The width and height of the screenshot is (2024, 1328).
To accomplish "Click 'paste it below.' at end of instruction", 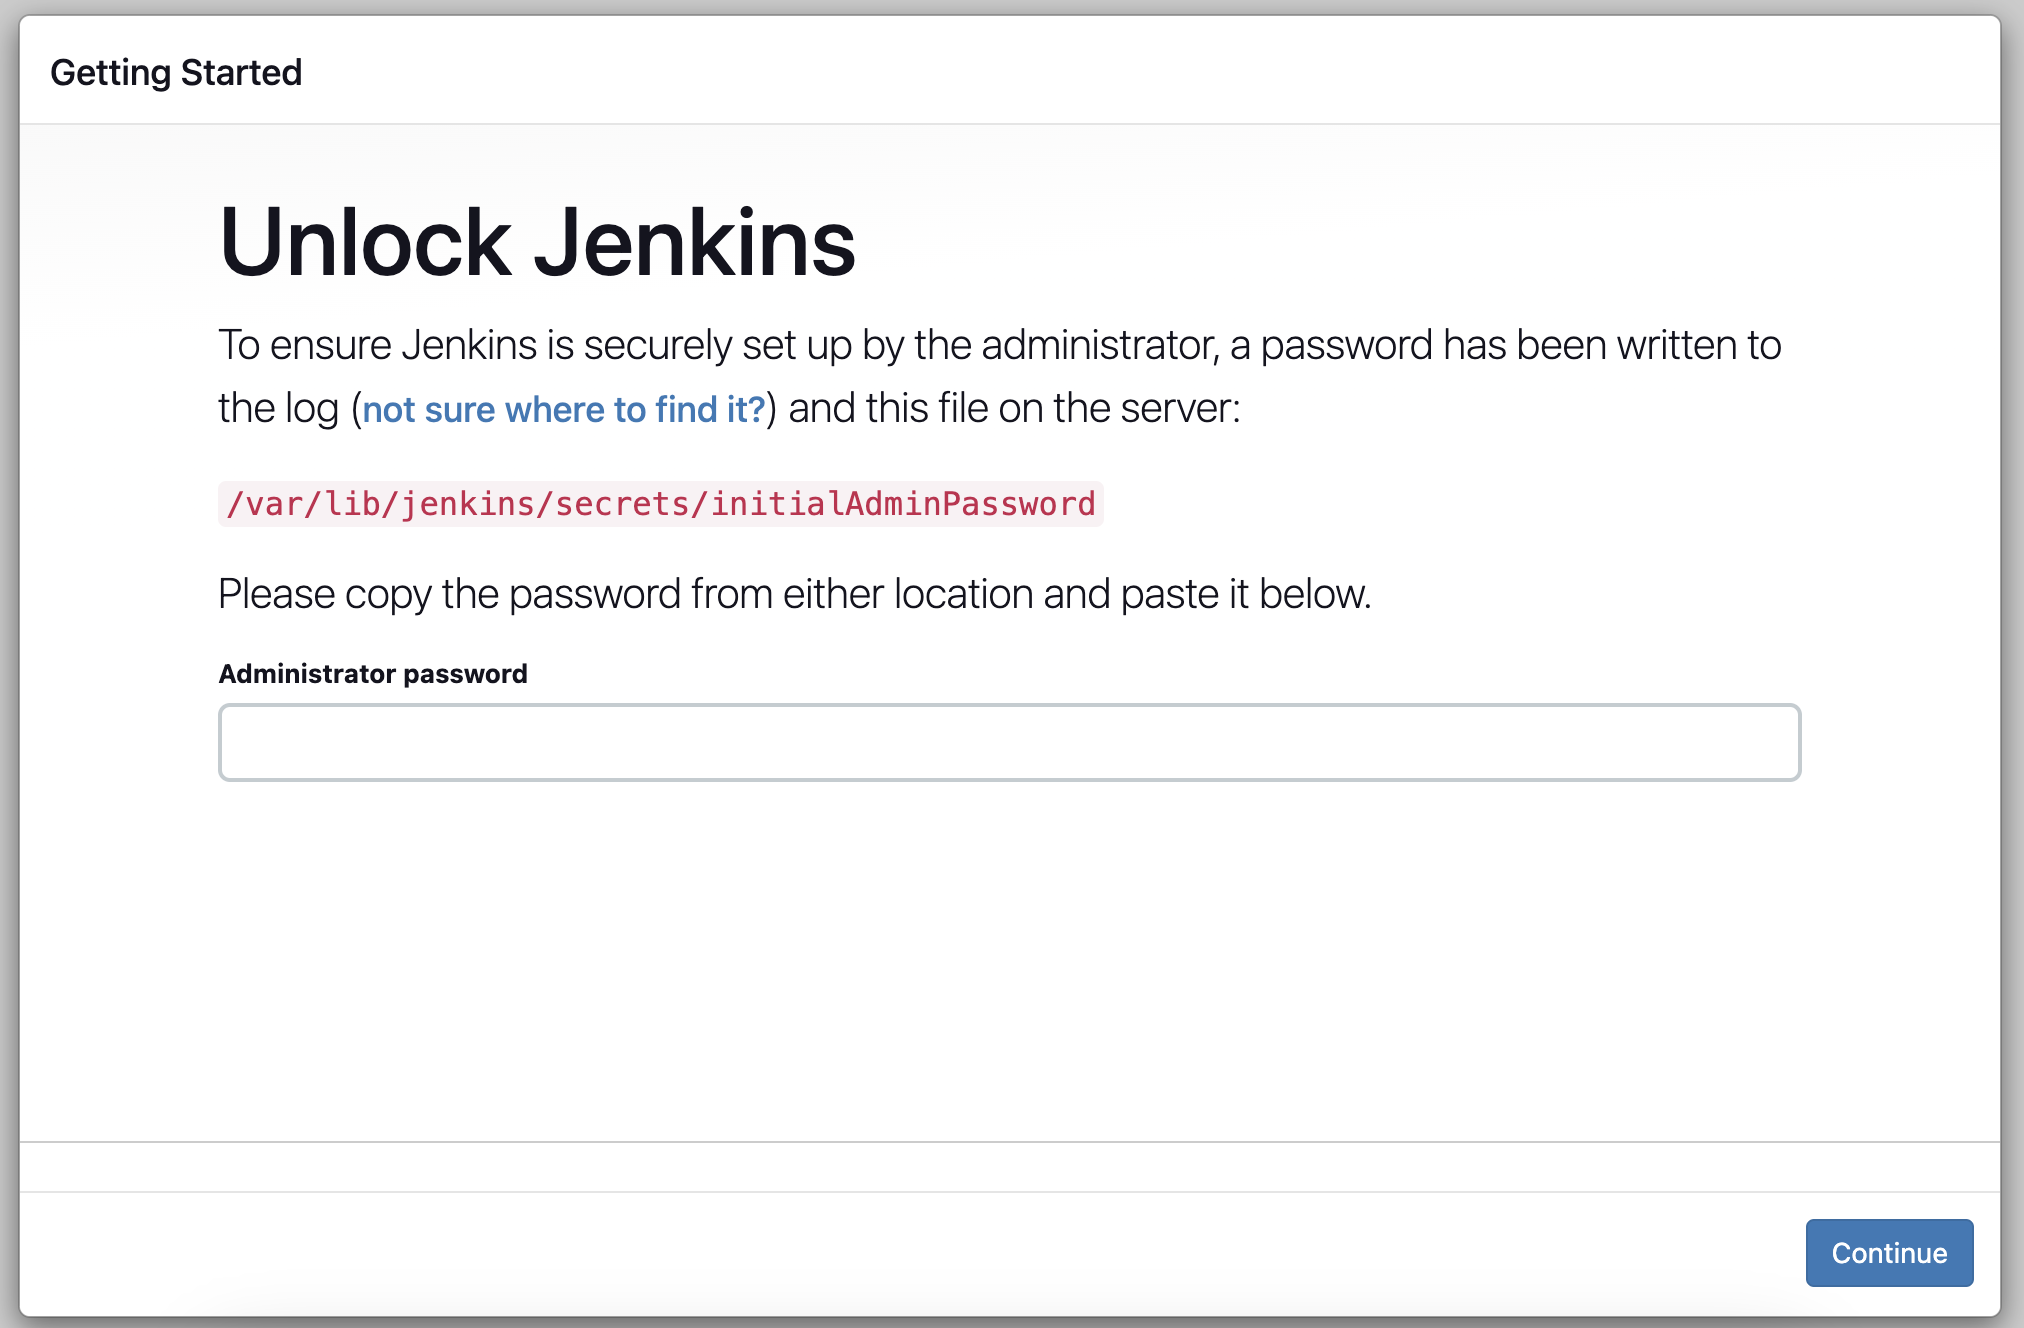I will [x=1245, y=594].
